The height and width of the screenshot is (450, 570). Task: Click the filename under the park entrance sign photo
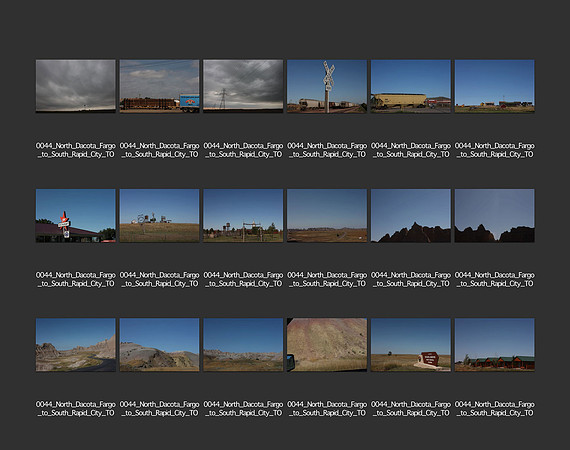tap(411, 409)
